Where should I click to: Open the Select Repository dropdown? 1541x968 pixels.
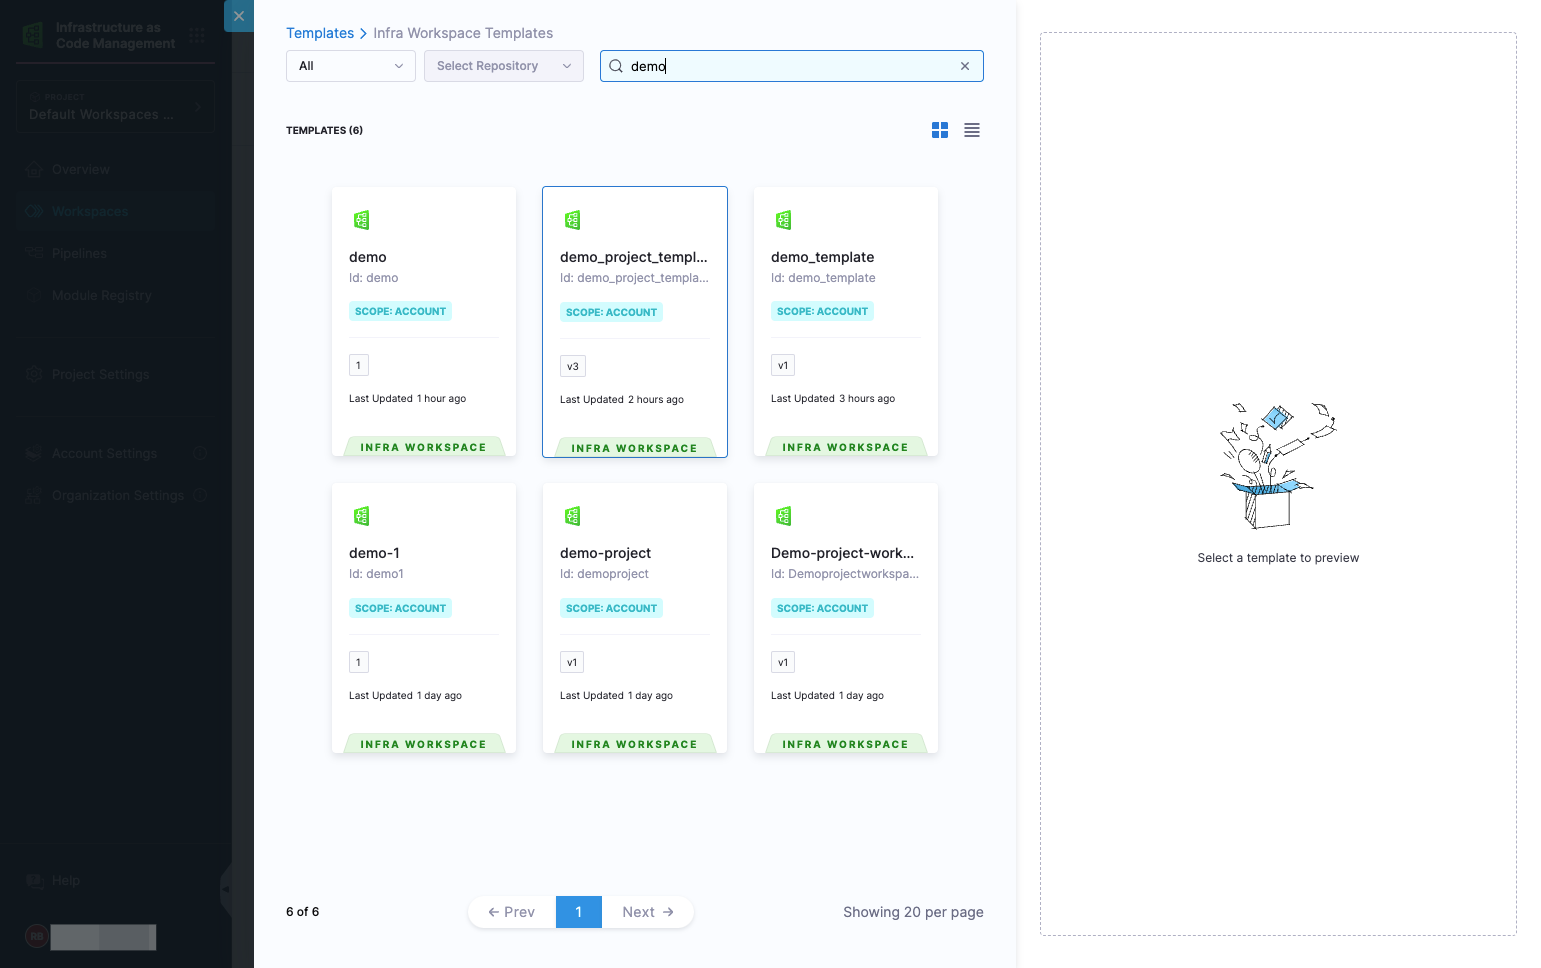point(504,66)
